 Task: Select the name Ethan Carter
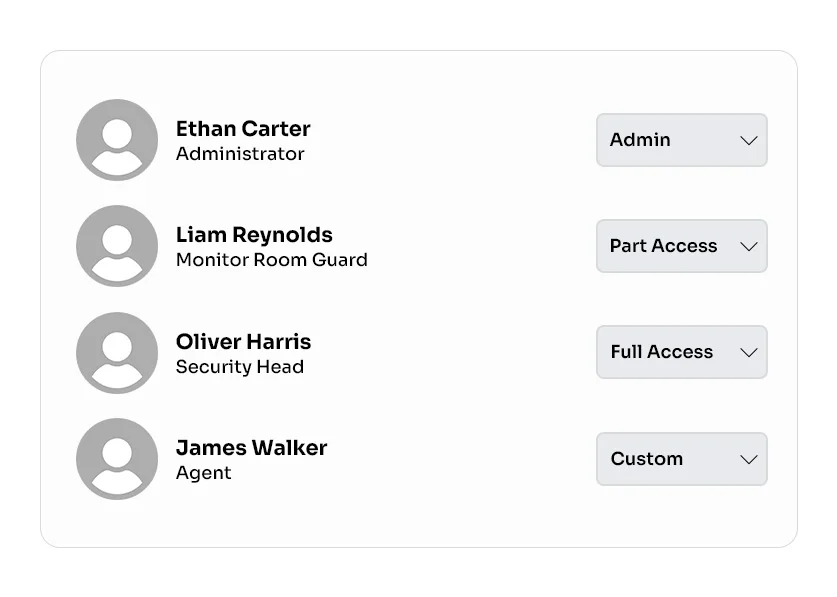tap(243, 129)
